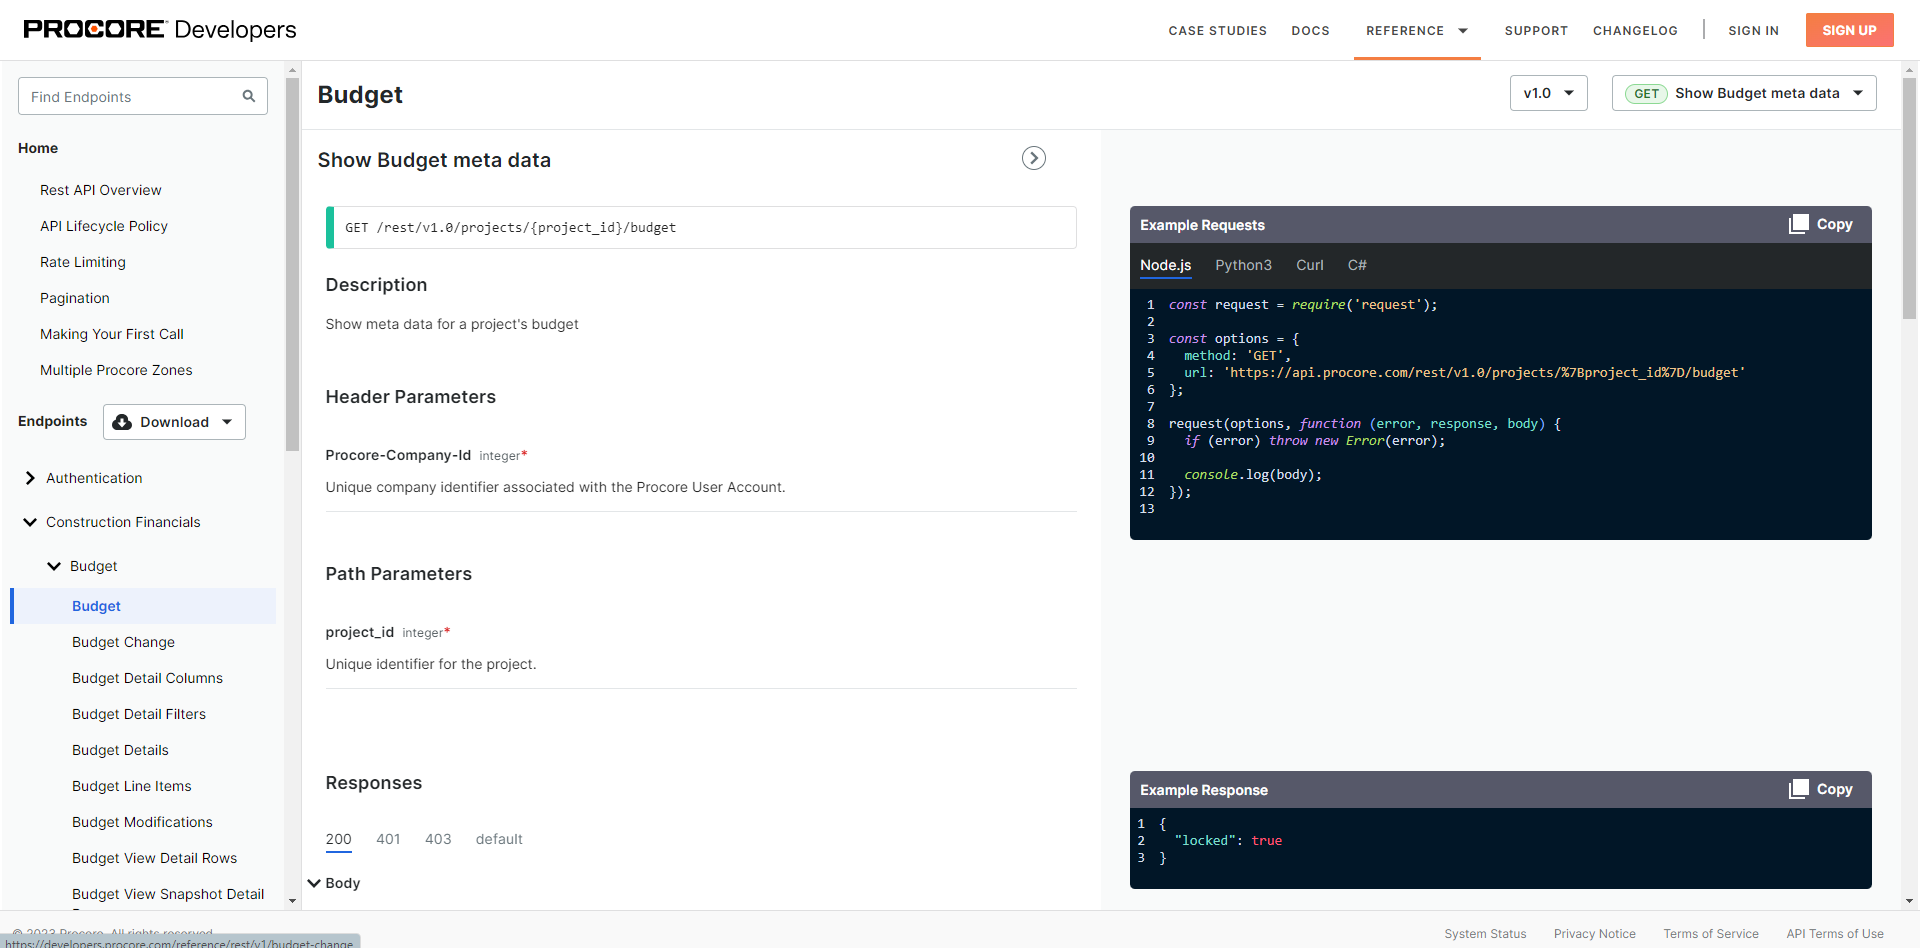
Task: Copy the Example Requests code
Action: coord(1821,224)
